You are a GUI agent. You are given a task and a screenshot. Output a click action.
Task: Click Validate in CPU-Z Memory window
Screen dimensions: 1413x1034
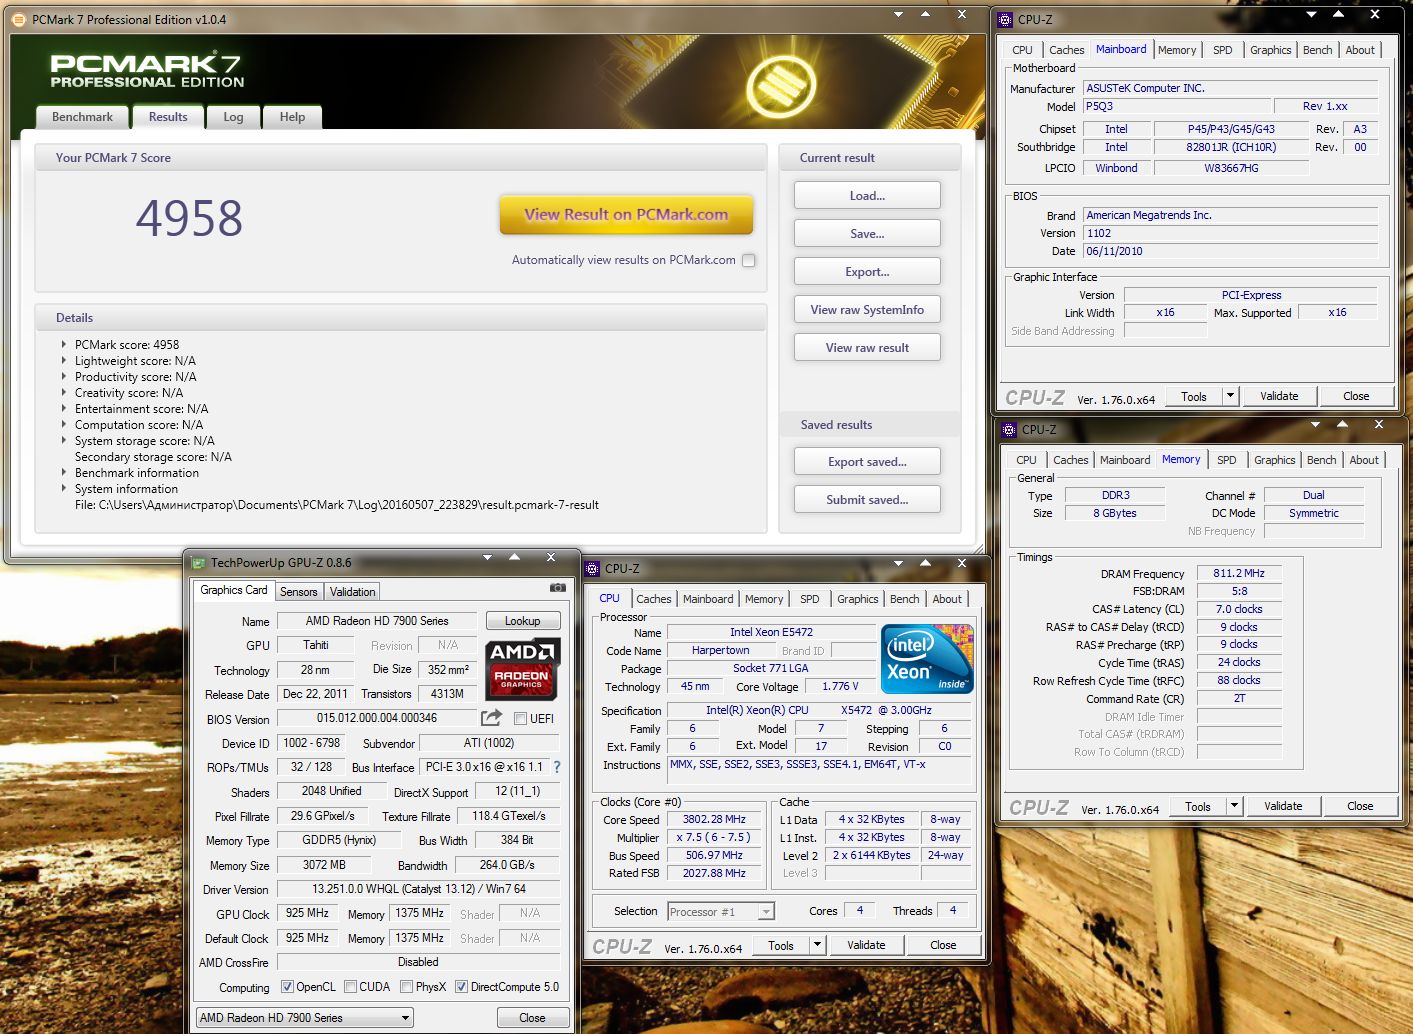point(1283,806)
